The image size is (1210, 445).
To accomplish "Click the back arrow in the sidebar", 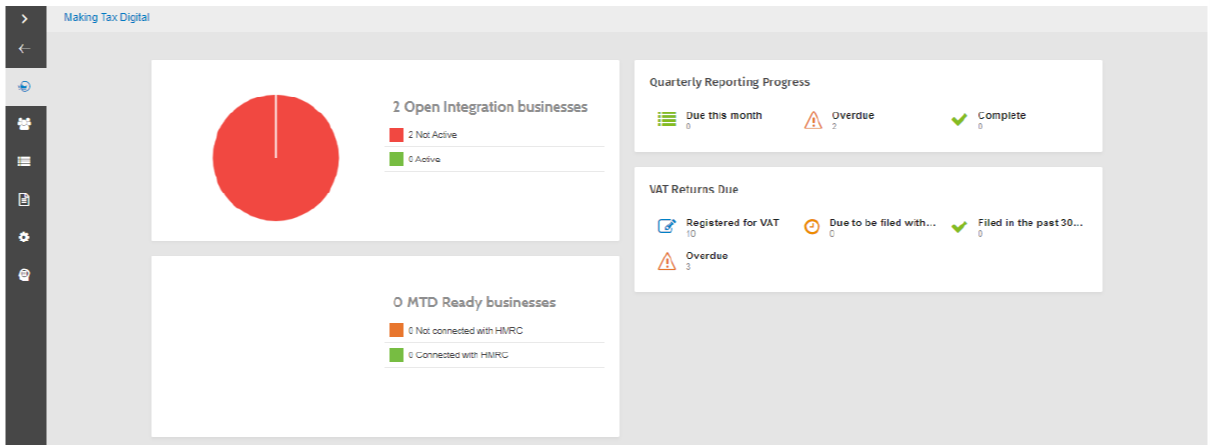I will tap(25, 48).
